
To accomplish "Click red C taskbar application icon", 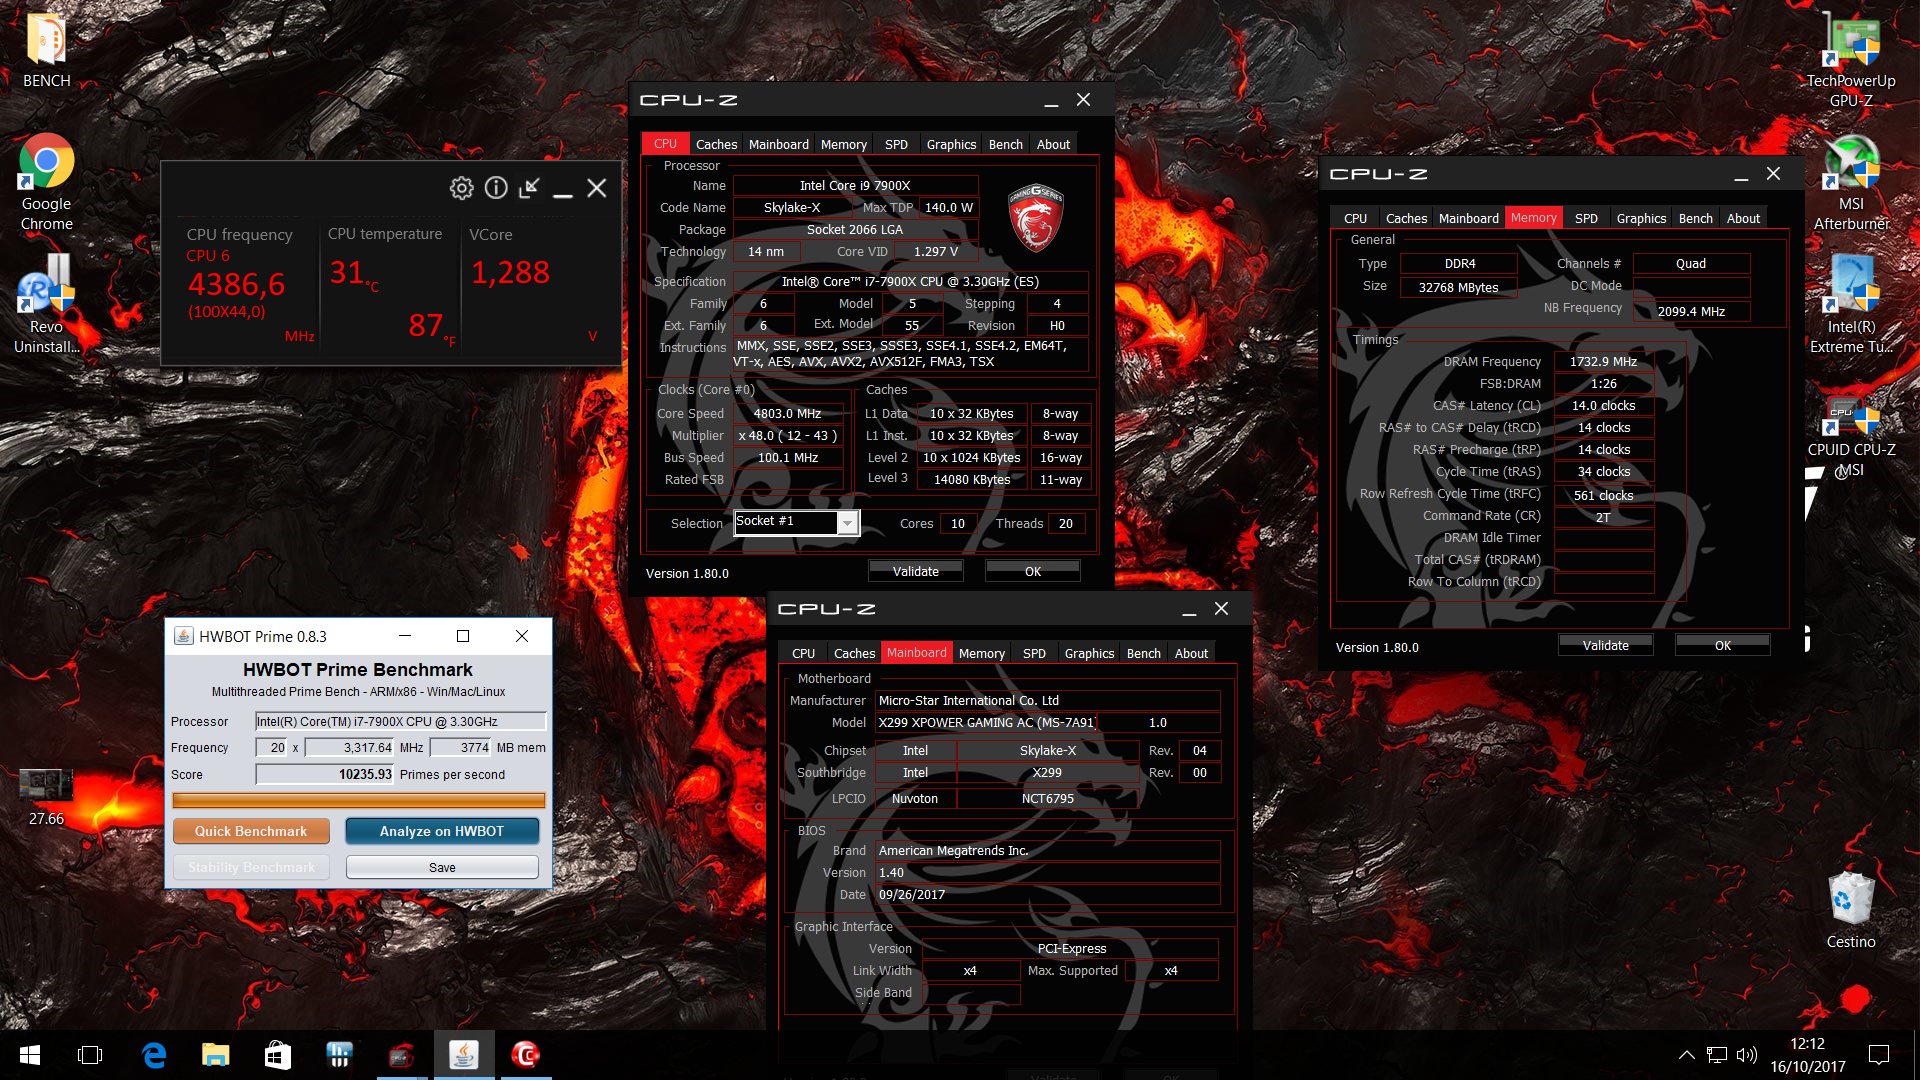I will [x=526, y=1055].
